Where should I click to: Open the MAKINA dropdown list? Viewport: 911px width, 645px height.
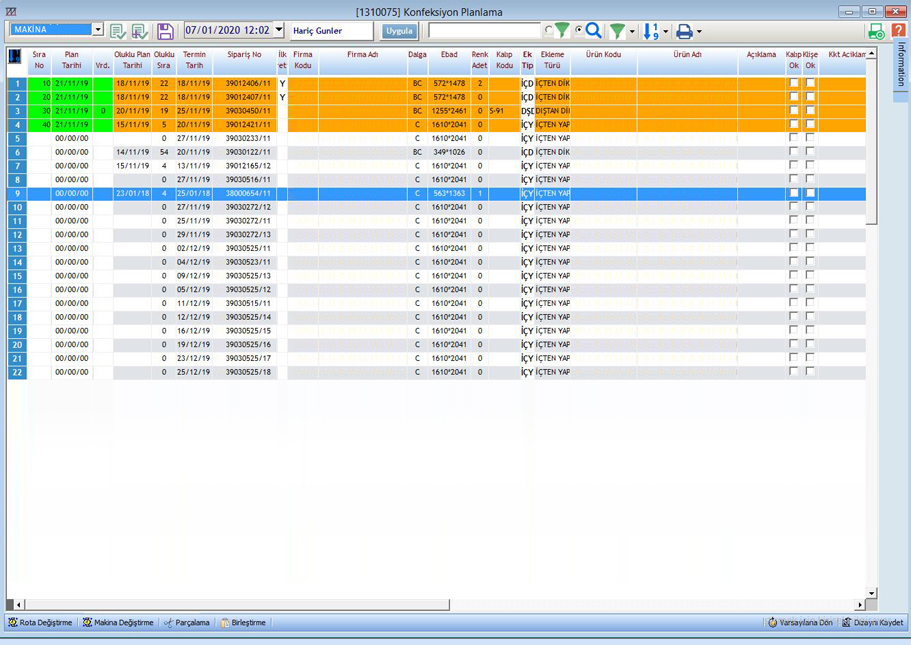98,30
